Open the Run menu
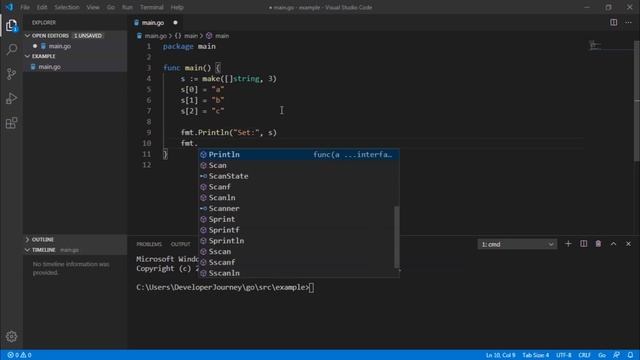The image size is (640, 360). [127, 7]
